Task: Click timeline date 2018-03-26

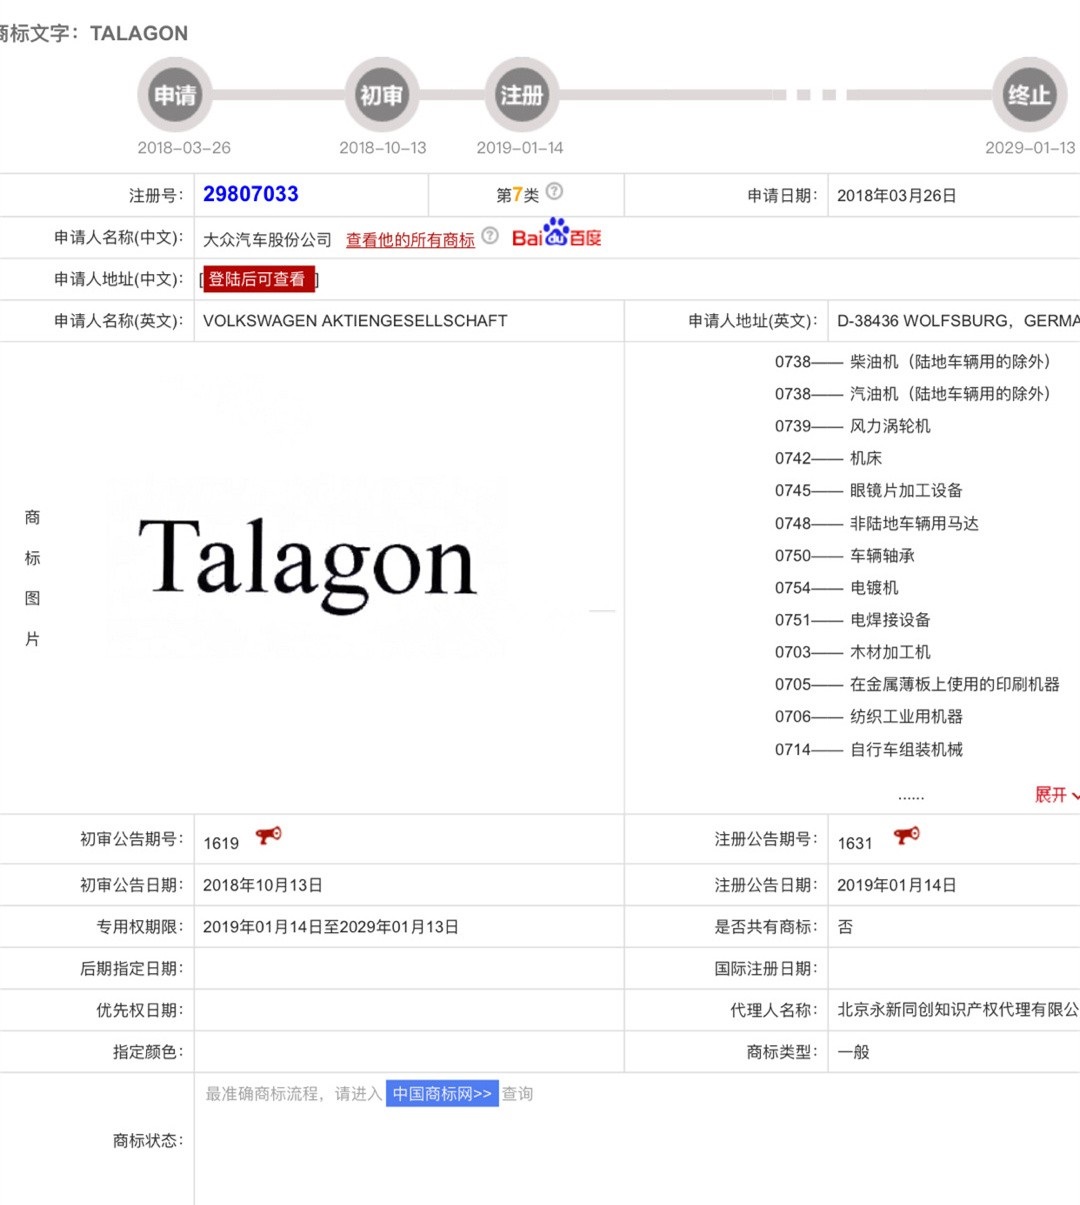Action: click(184, 148)
